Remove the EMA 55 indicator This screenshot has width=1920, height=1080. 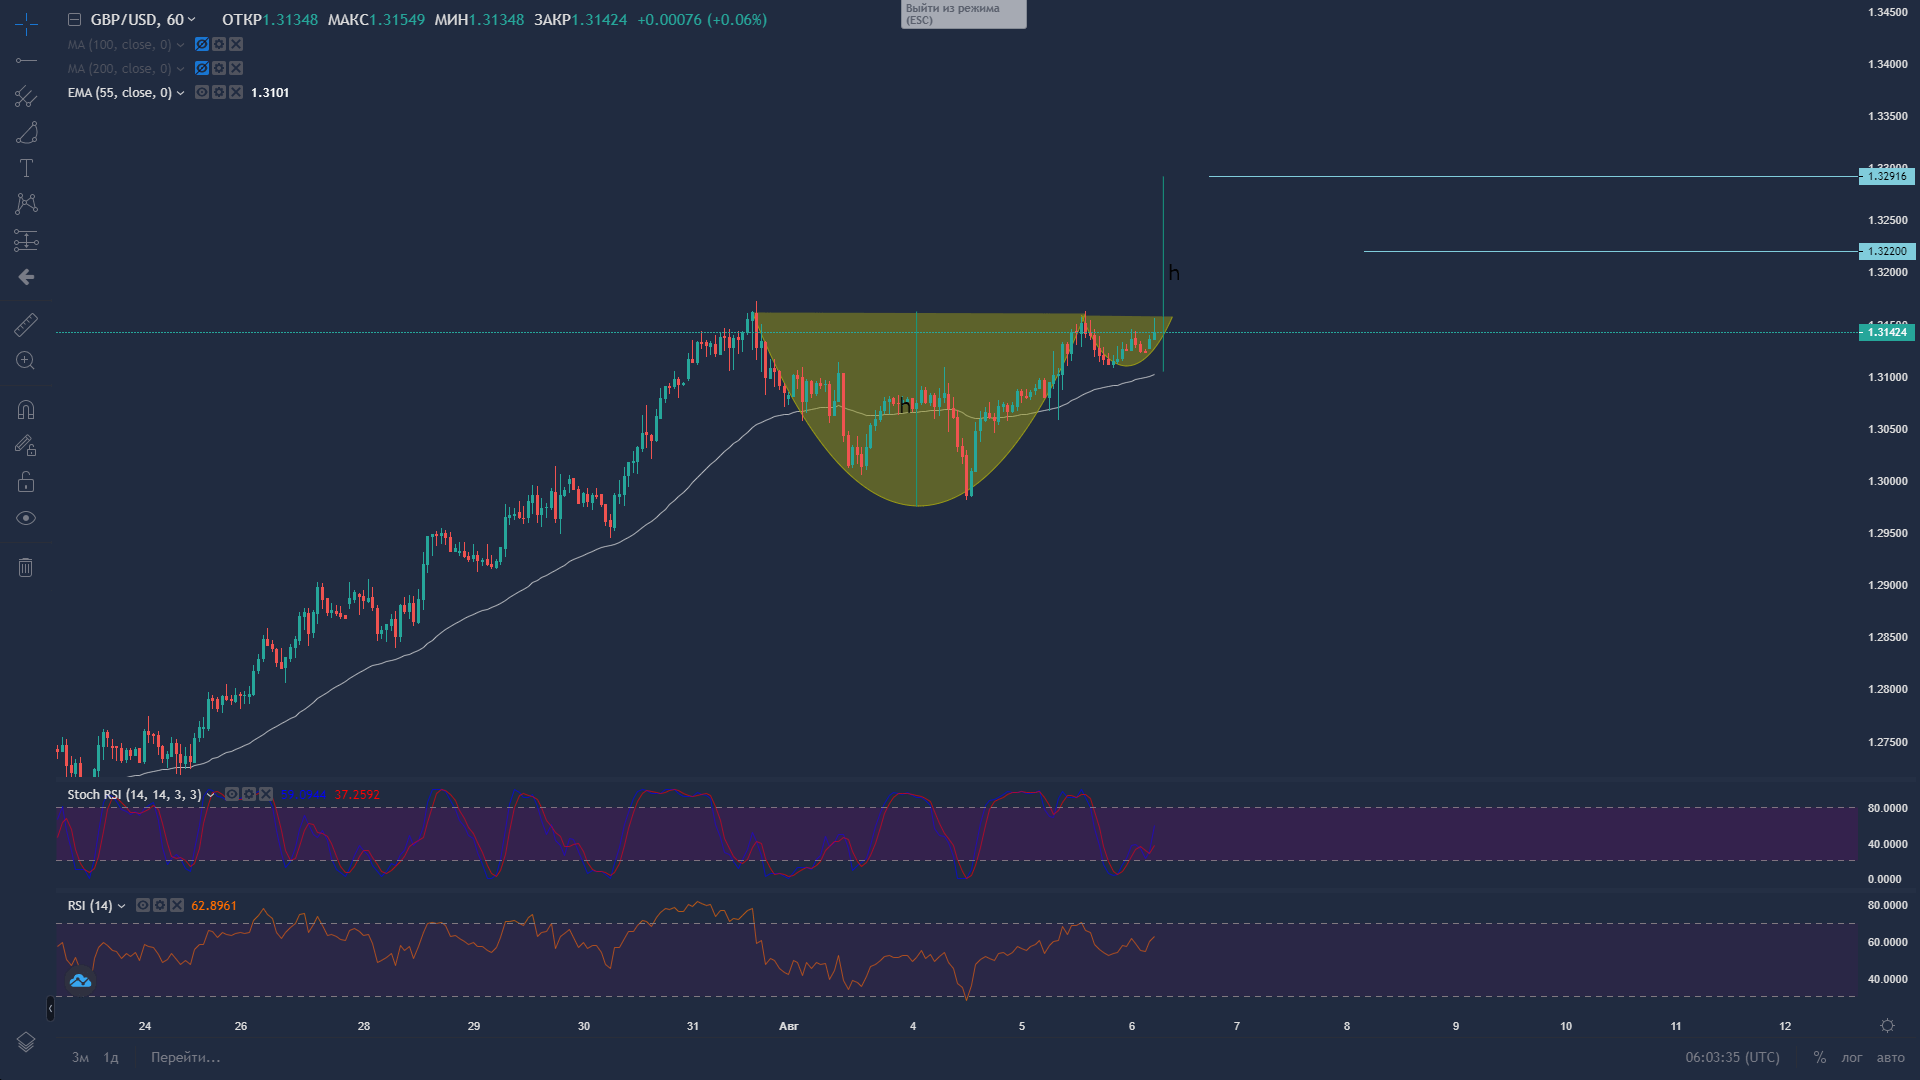point(236,92)
